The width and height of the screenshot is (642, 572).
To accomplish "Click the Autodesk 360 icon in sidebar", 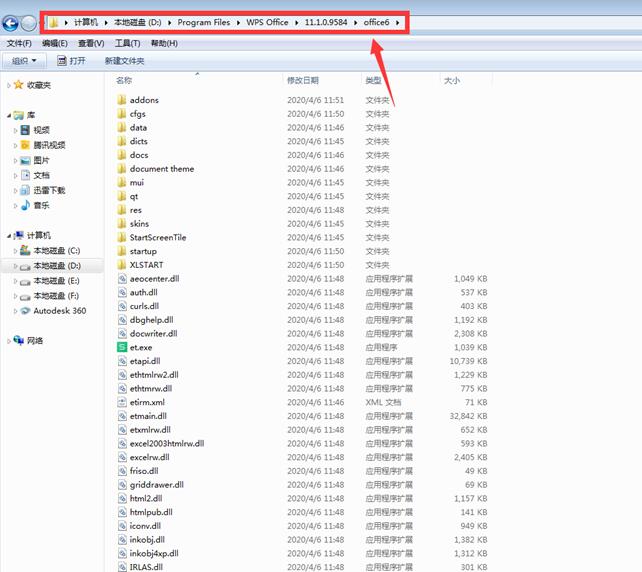I will (x=25, y=311).
